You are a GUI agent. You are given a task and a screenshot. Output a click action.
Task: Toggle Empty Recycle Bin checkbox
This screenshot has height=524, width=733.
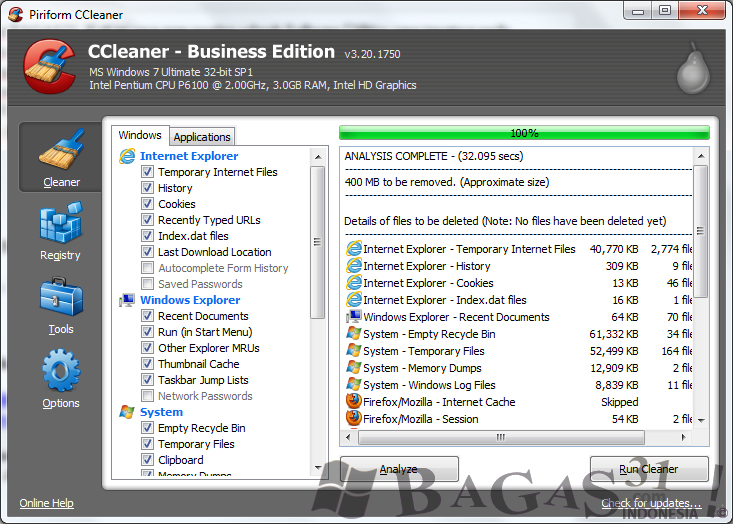(x=147, y=428)
